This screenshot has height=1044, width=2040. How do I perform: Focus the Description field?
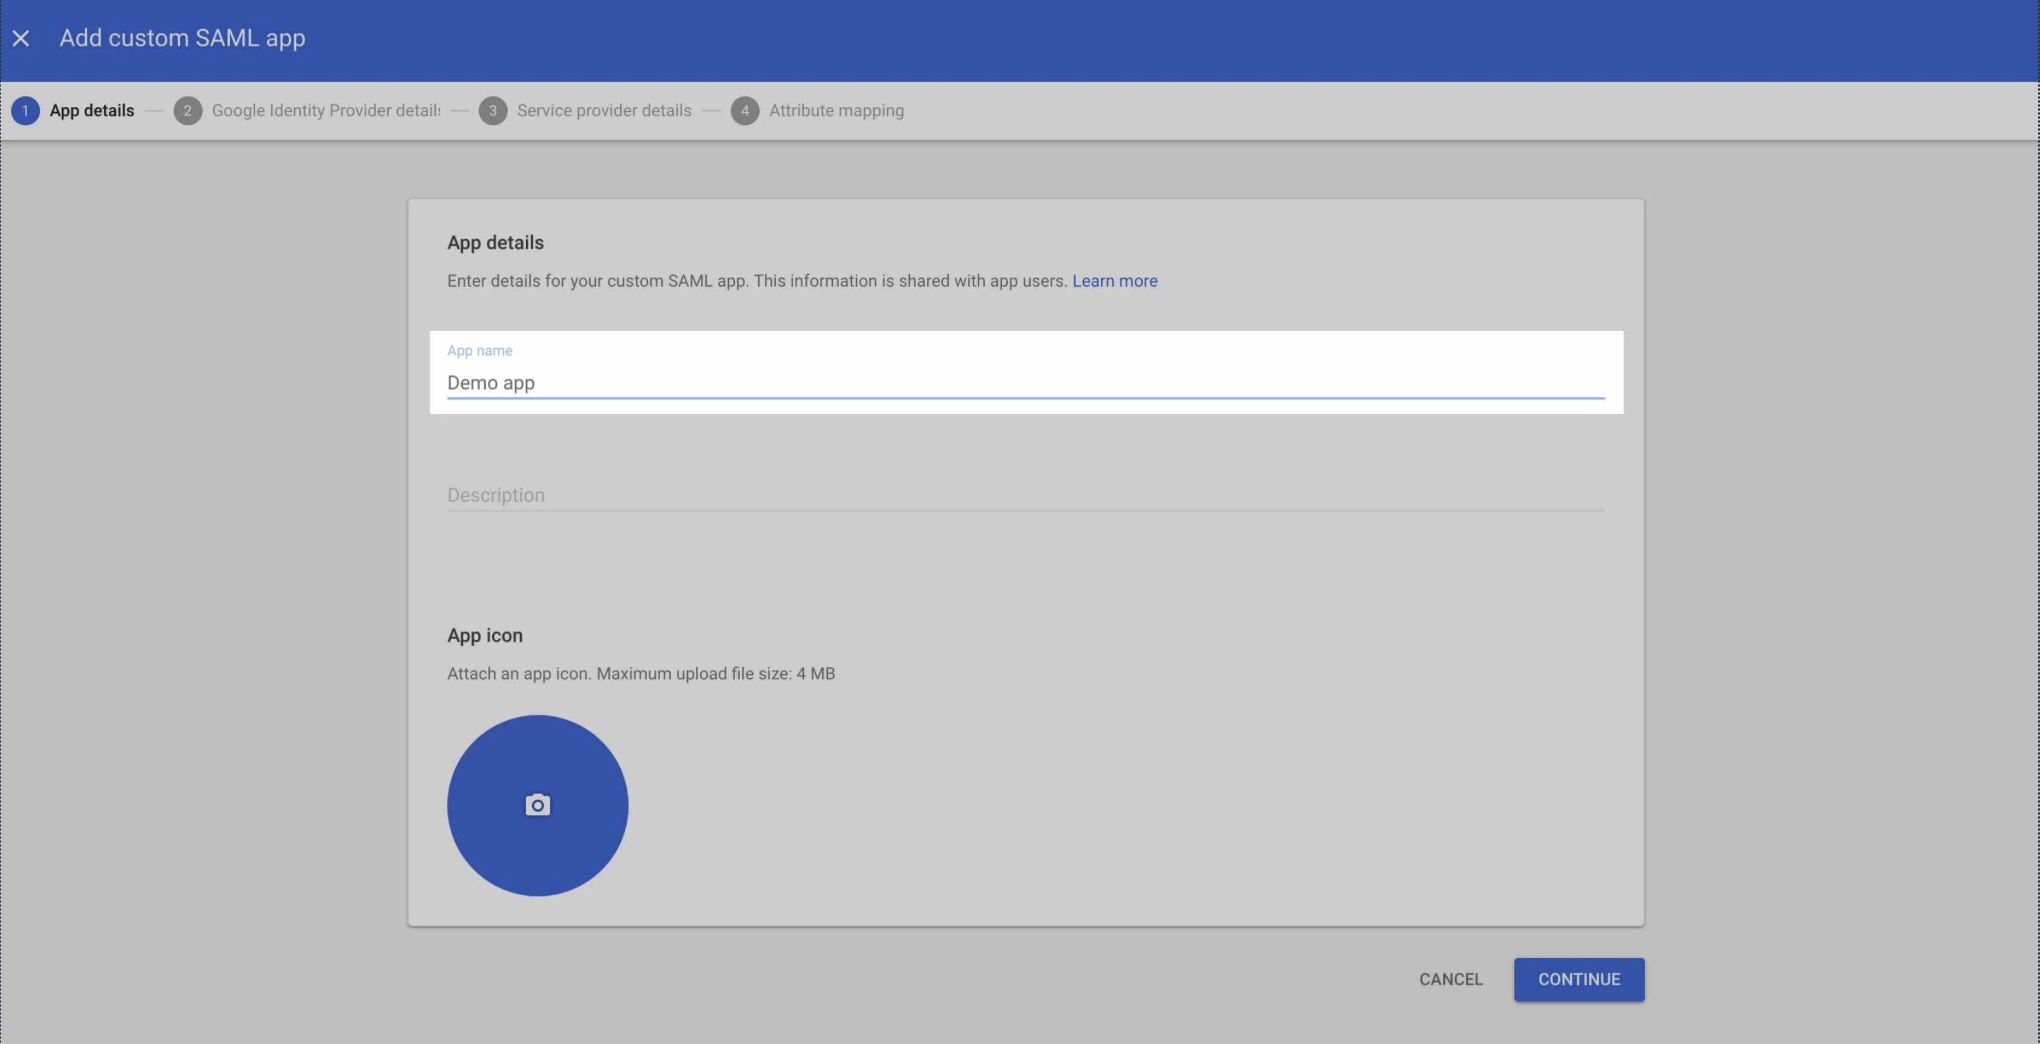(1026, 495)
